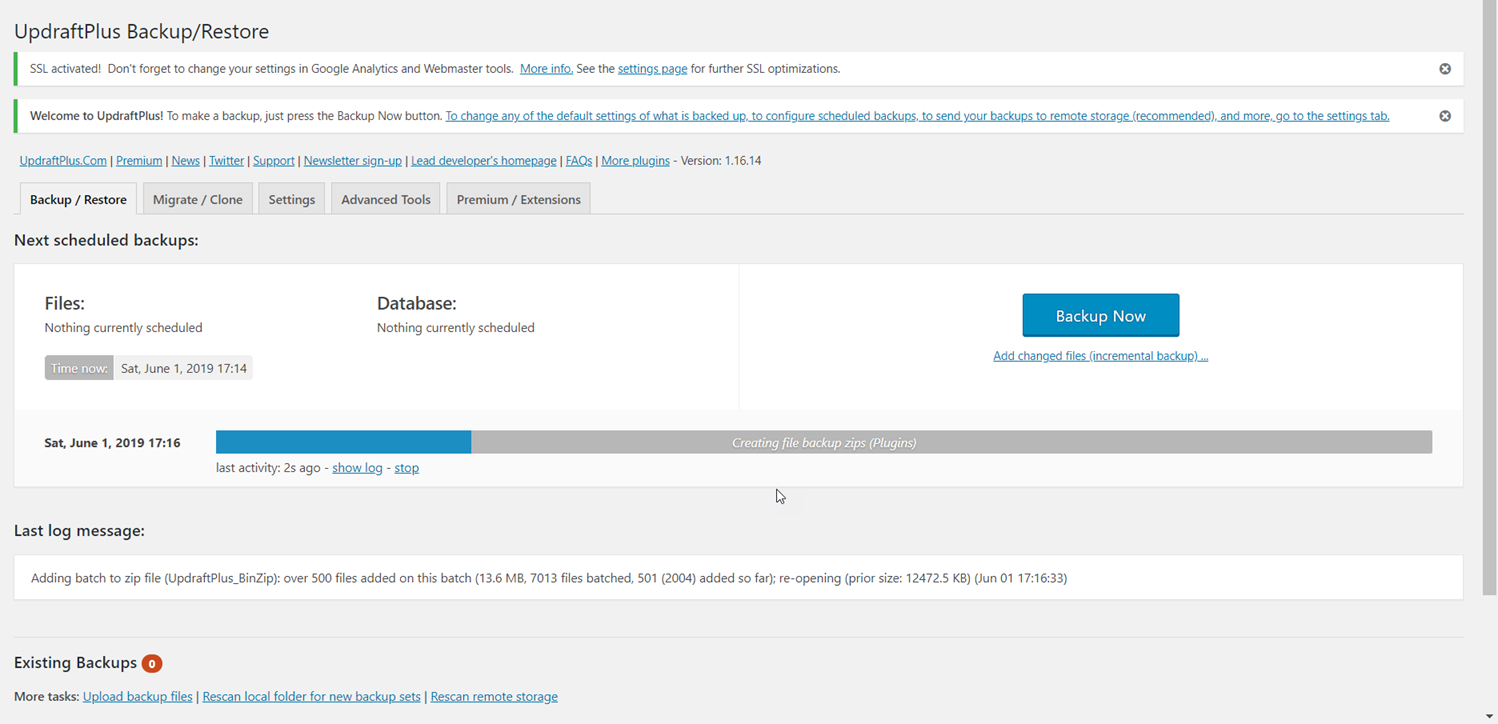Click the 'Sat, June 1, 2019 17:14' time value
1498x724 pixels.
(x=184, y=368)
